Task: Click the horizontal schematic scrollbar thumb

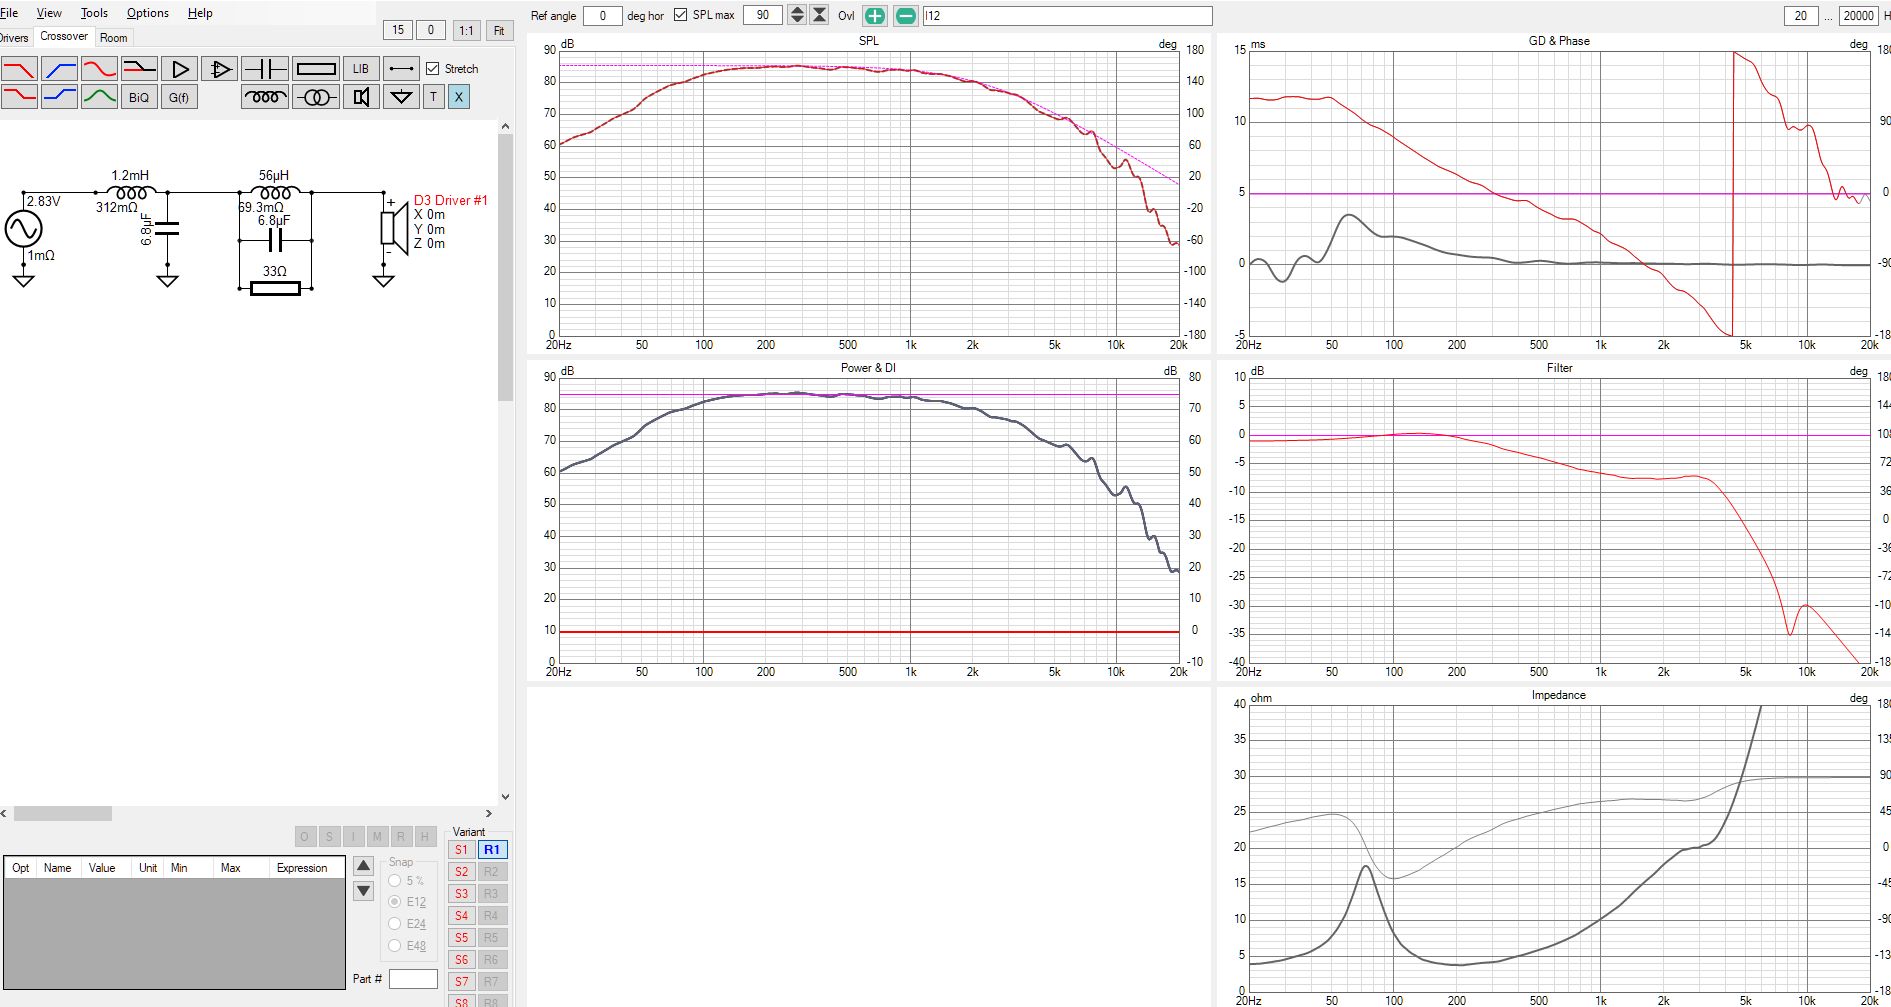Action: (x=62, y=814)
